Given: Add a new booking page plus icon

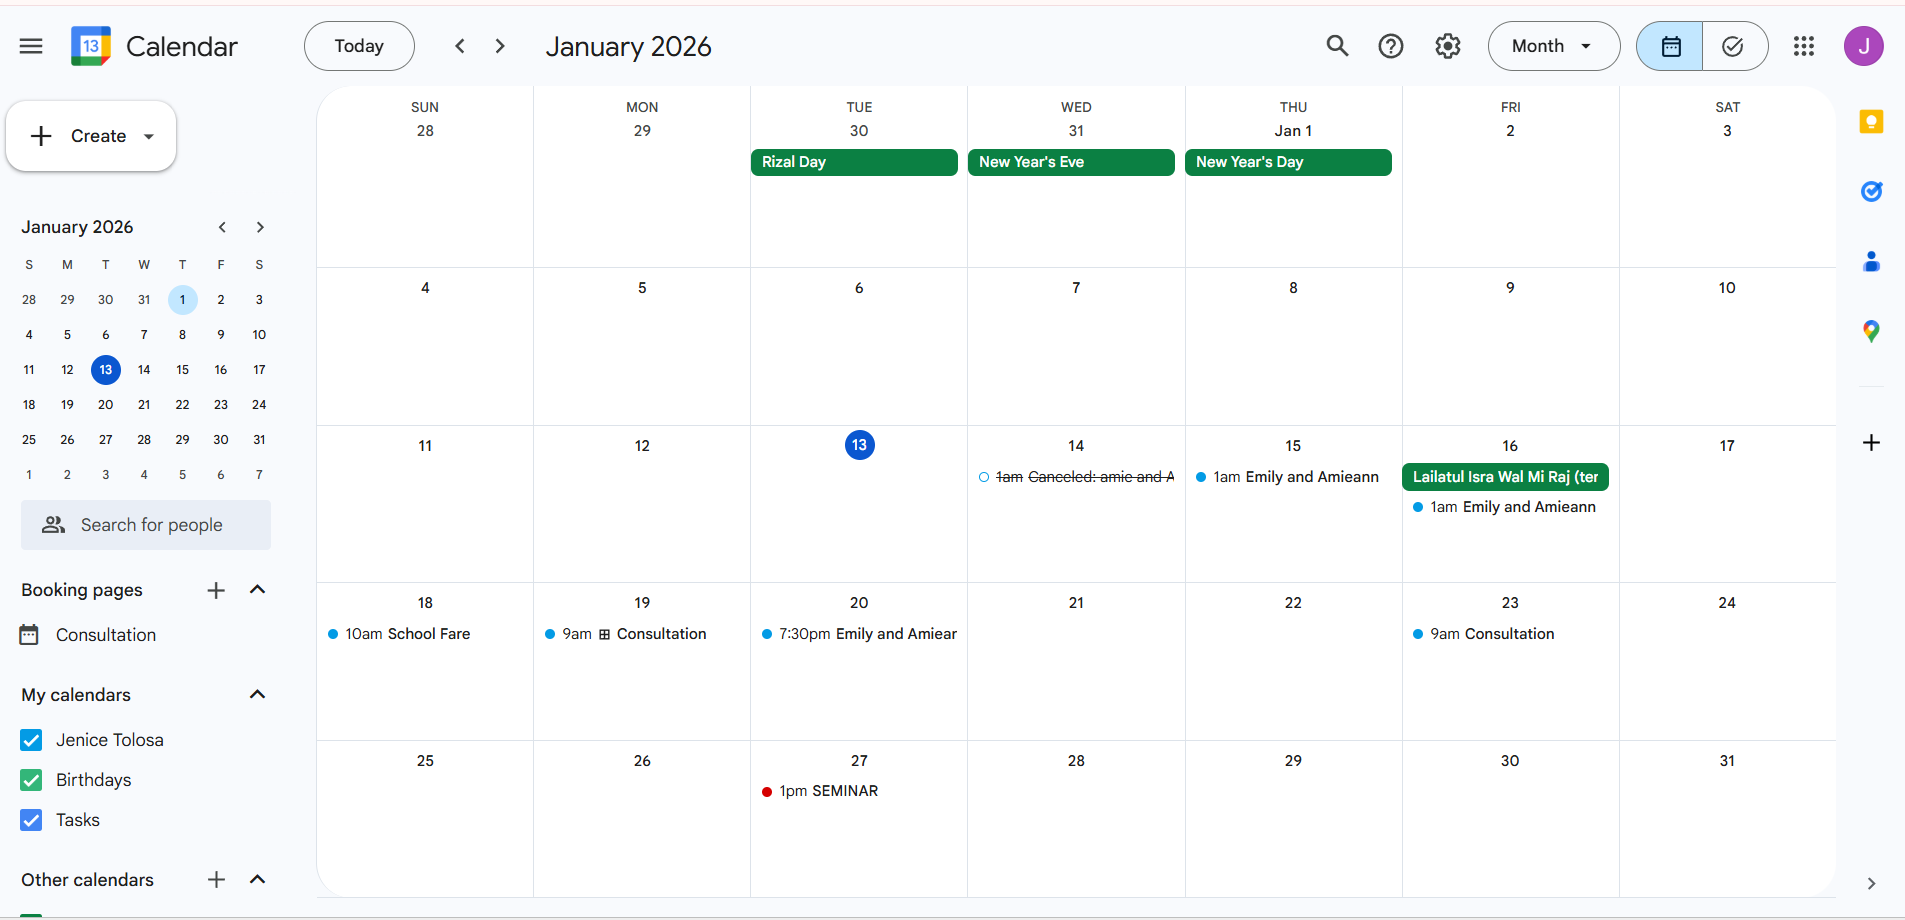Looking at the screenshot, I should tap(216, 590).
